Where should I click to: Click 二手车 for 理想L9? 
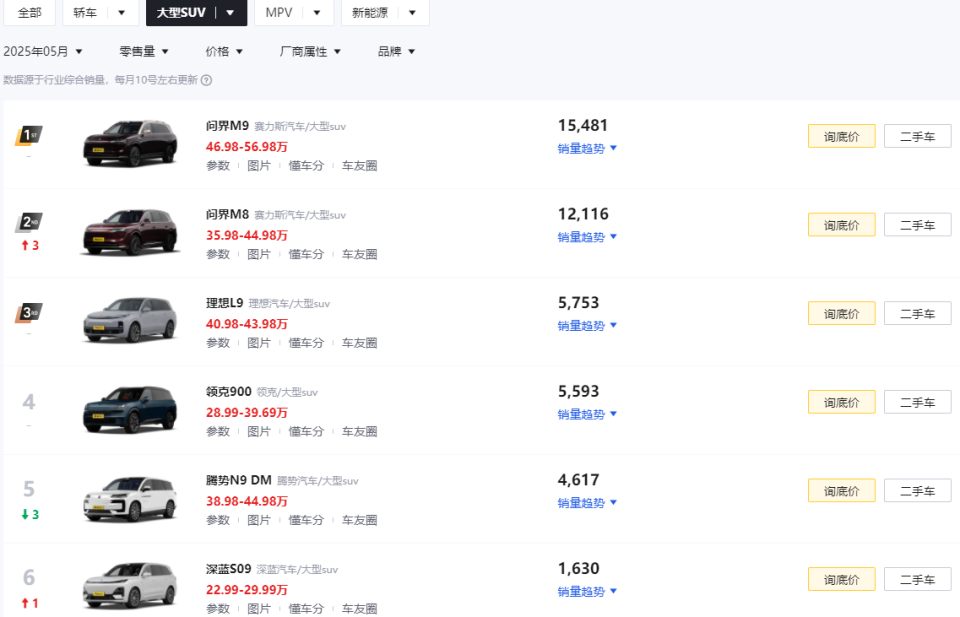pos(917,313)
